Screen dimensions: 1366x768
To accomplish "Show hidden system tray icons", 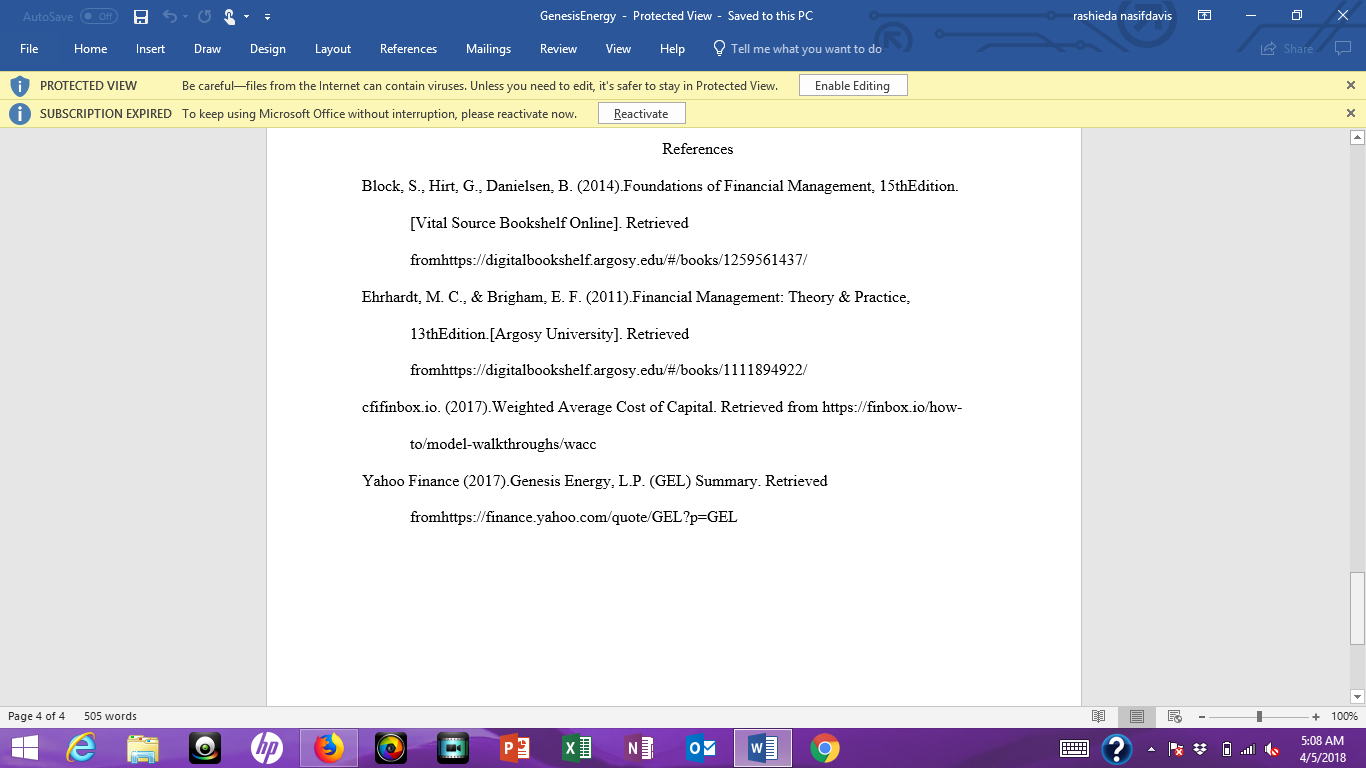I will 1151,748.
